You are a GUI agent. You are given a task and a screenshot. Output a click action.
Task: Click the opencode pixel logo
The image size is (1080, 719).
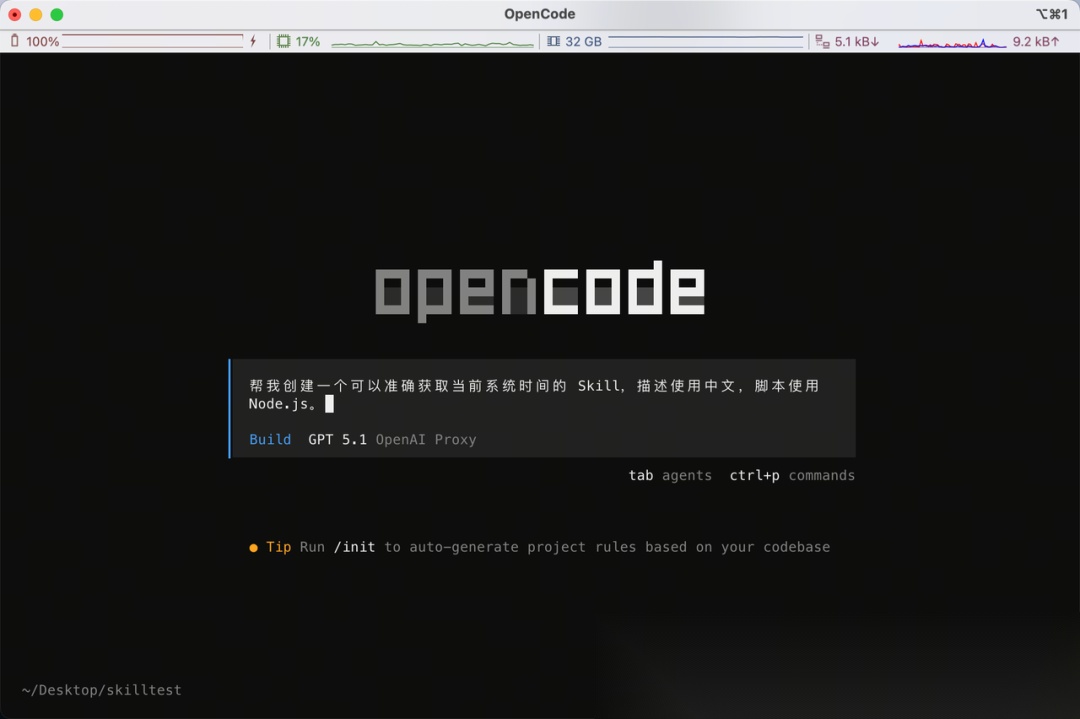pyautogui.click(x=540, y=291)
